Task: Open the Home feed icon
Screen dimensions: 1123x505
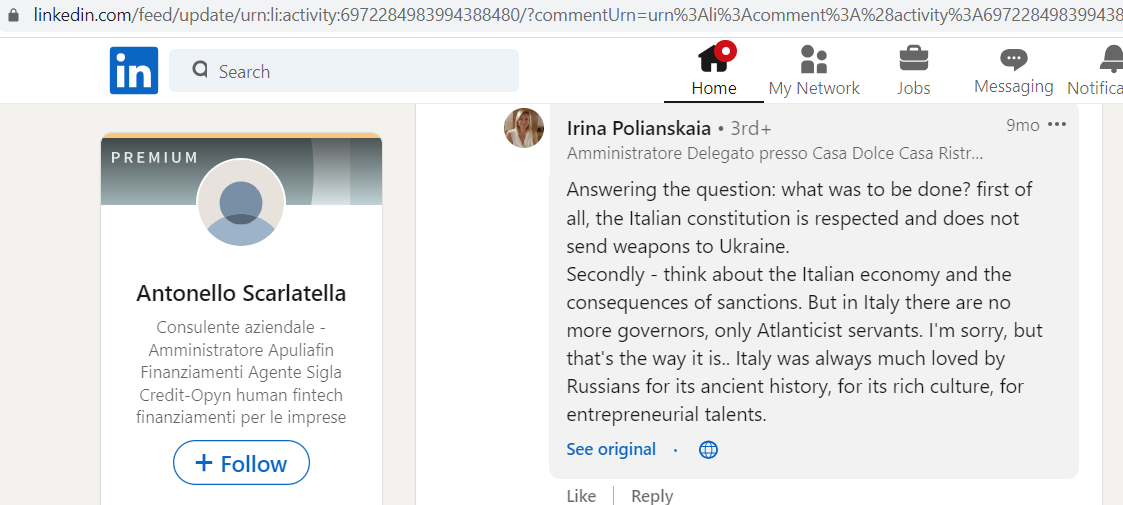Action: click(714, 57)
